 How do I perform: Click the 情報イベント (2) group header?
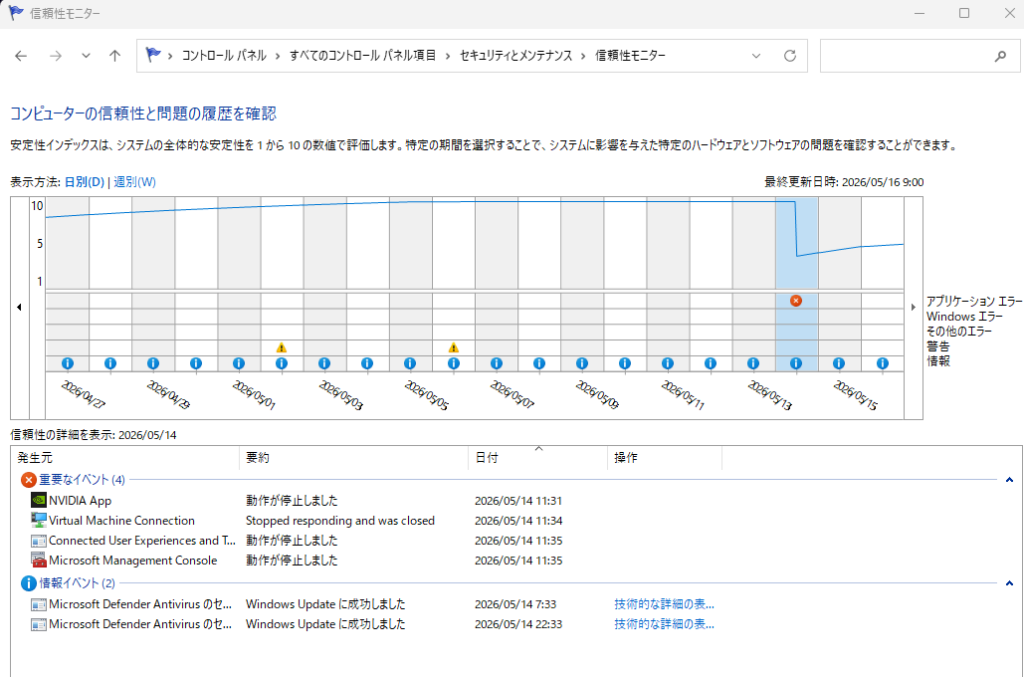point(77,583)
